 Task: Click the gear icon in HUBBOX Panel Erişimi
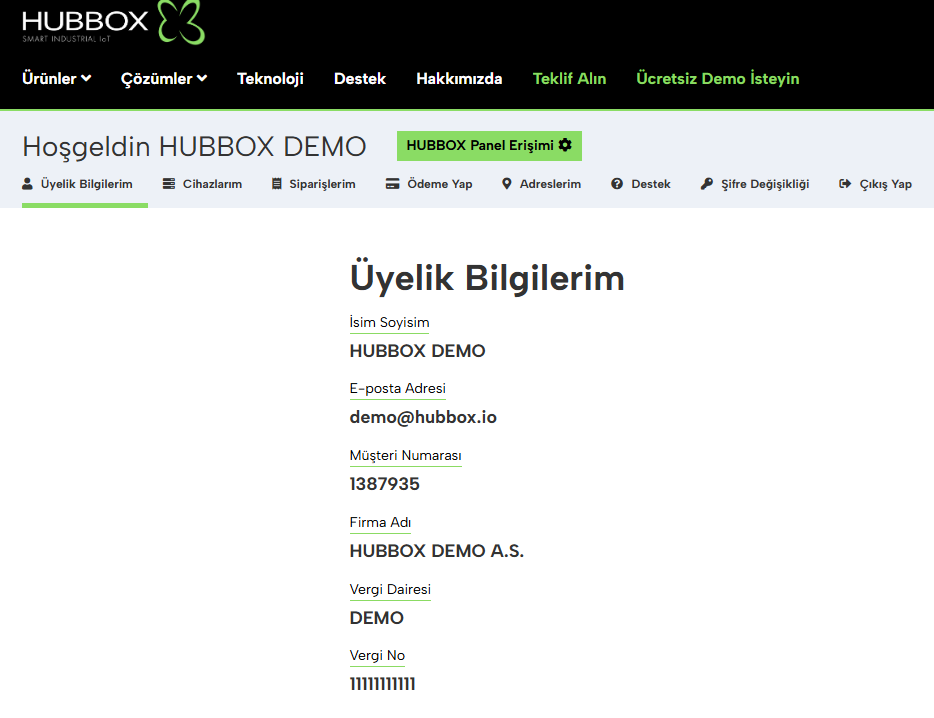coord(565,145)
